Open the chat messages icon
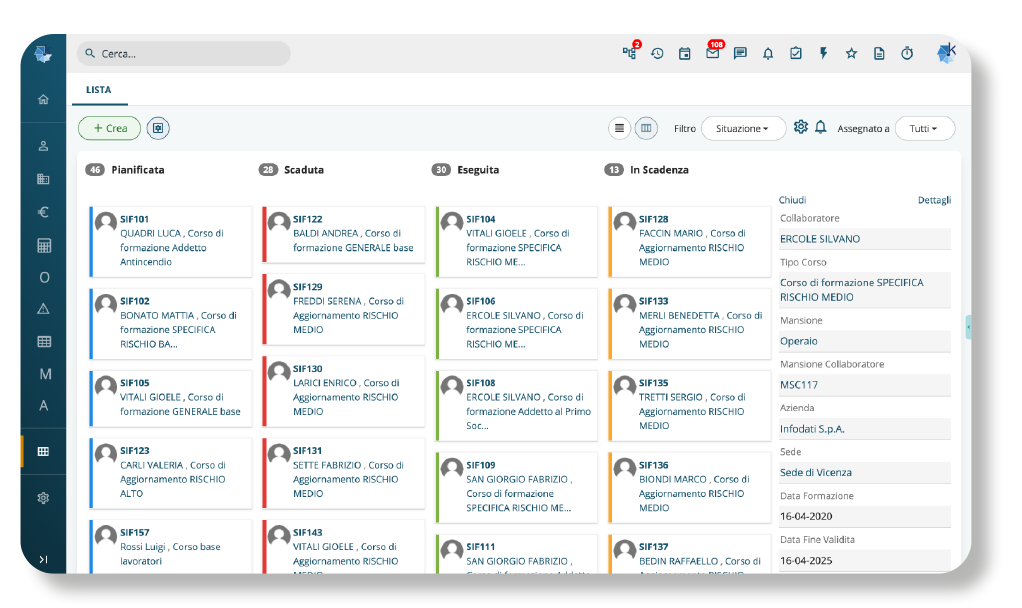This screenshot has height=608, width=1022. 740,54
